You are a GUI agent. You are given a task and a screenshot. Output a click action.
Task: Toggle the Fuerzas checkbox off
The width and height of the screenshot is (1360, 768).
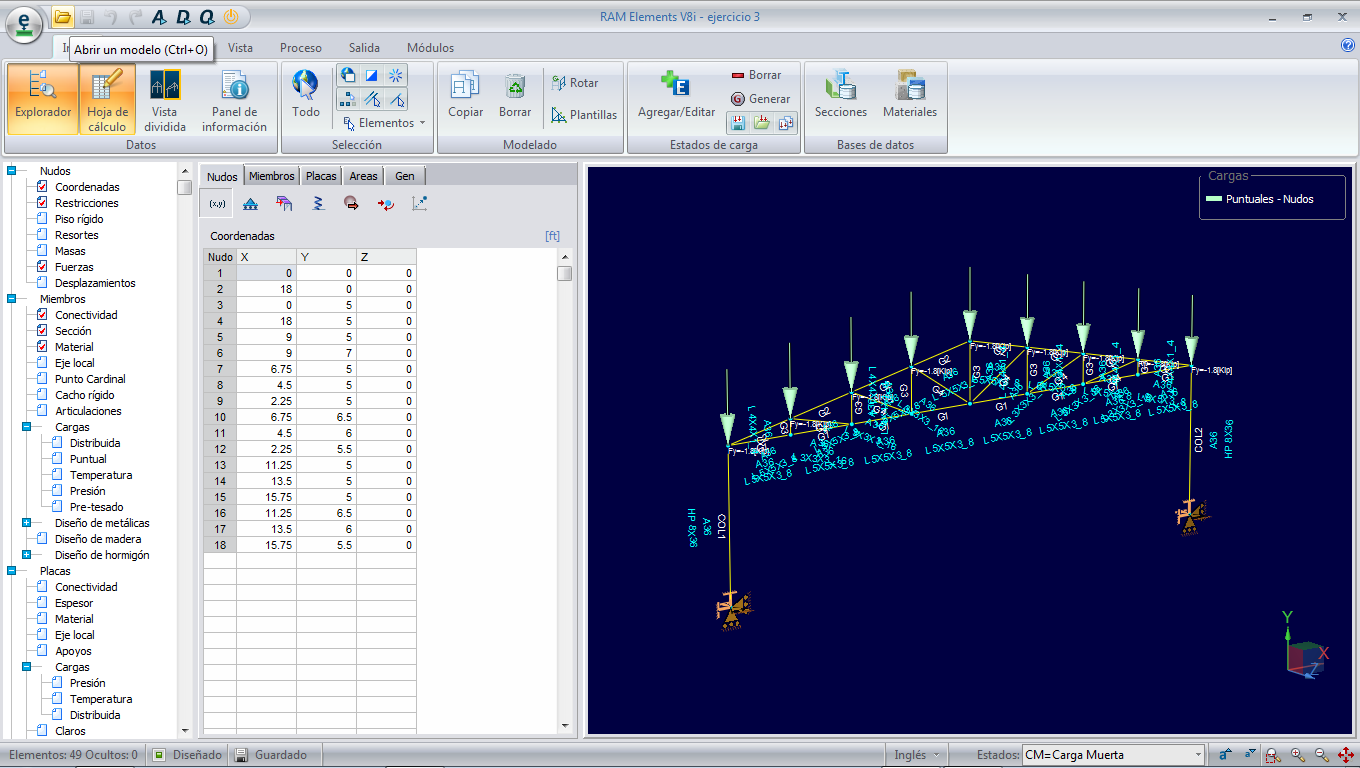click(42, 267)
